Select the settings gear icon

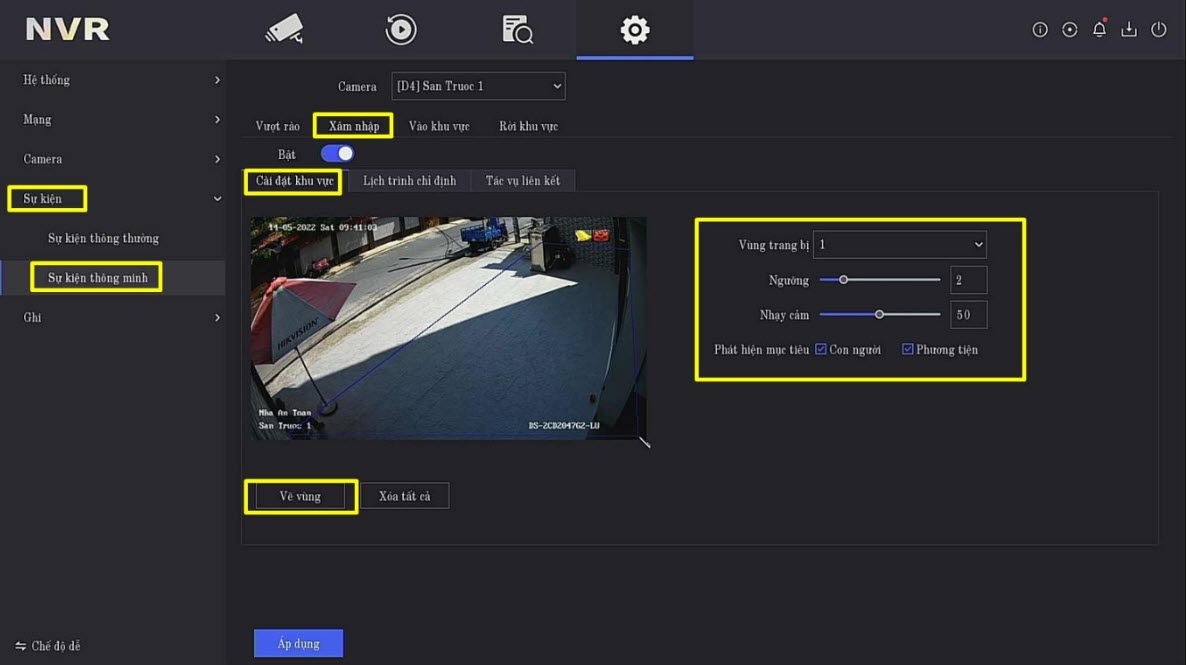click(x=635, y=30)
